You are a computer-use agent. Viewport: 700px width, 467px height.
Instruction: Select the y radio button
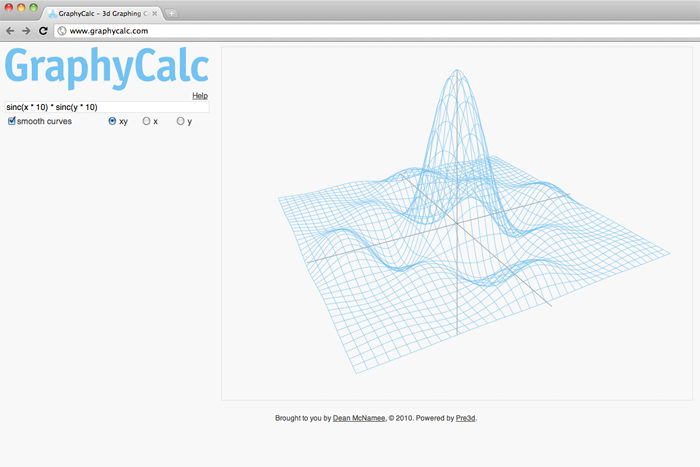(x=180, y=121)
